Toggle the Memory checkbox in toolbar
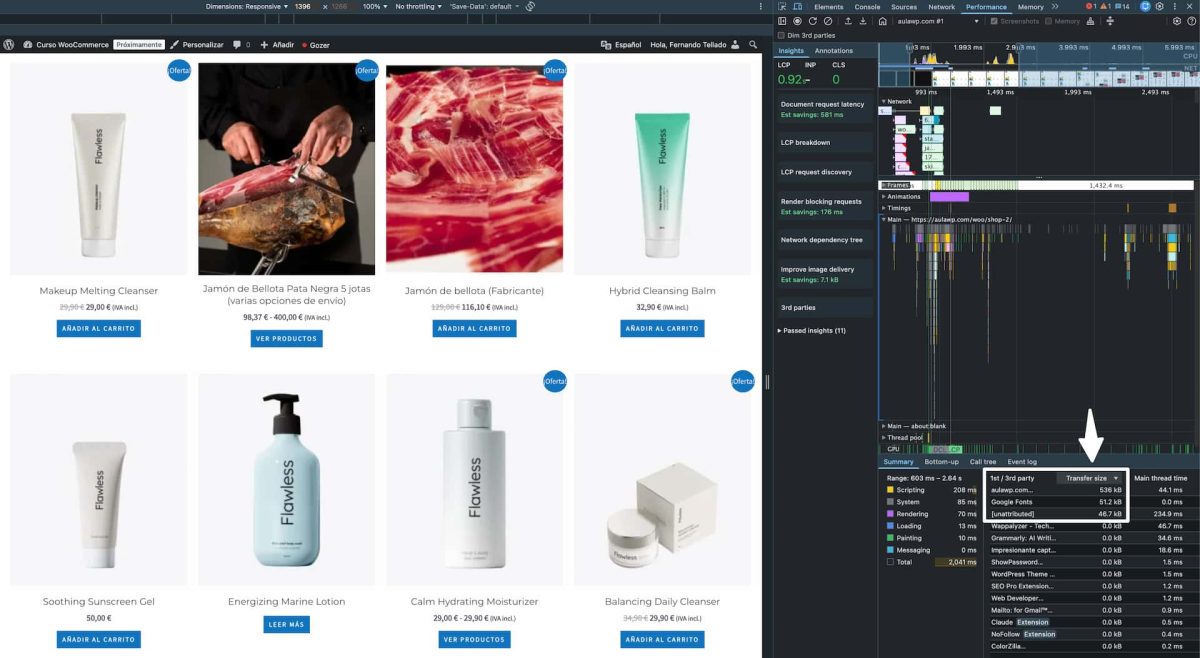The image size is (1200, 658). point(1048,21)
